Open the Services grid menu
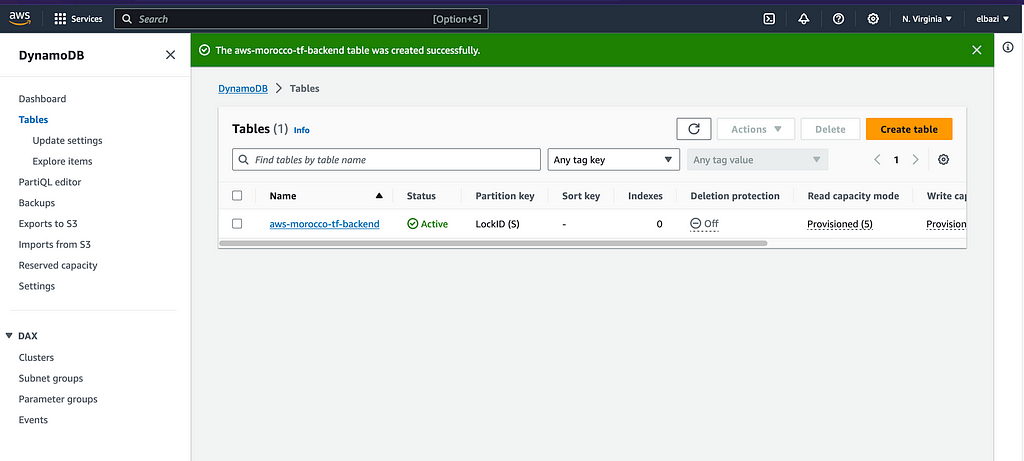The width and height of the screenshot is (1024, 461). pyautogui.click(x=78, y=19)
